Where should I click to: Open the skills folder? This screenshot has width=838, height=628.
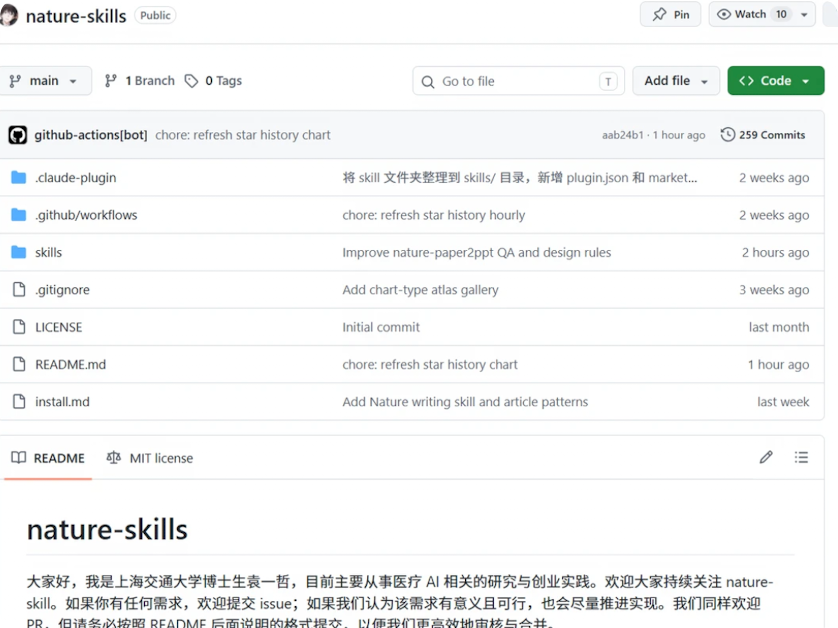click(49, 253)
